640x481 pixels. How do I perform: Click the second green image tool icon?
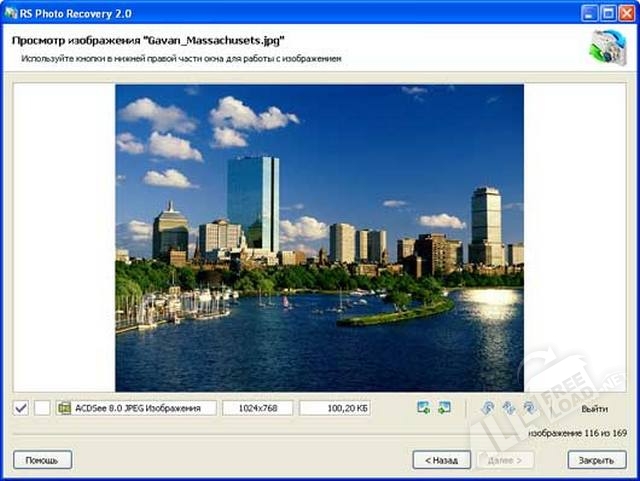444,408
